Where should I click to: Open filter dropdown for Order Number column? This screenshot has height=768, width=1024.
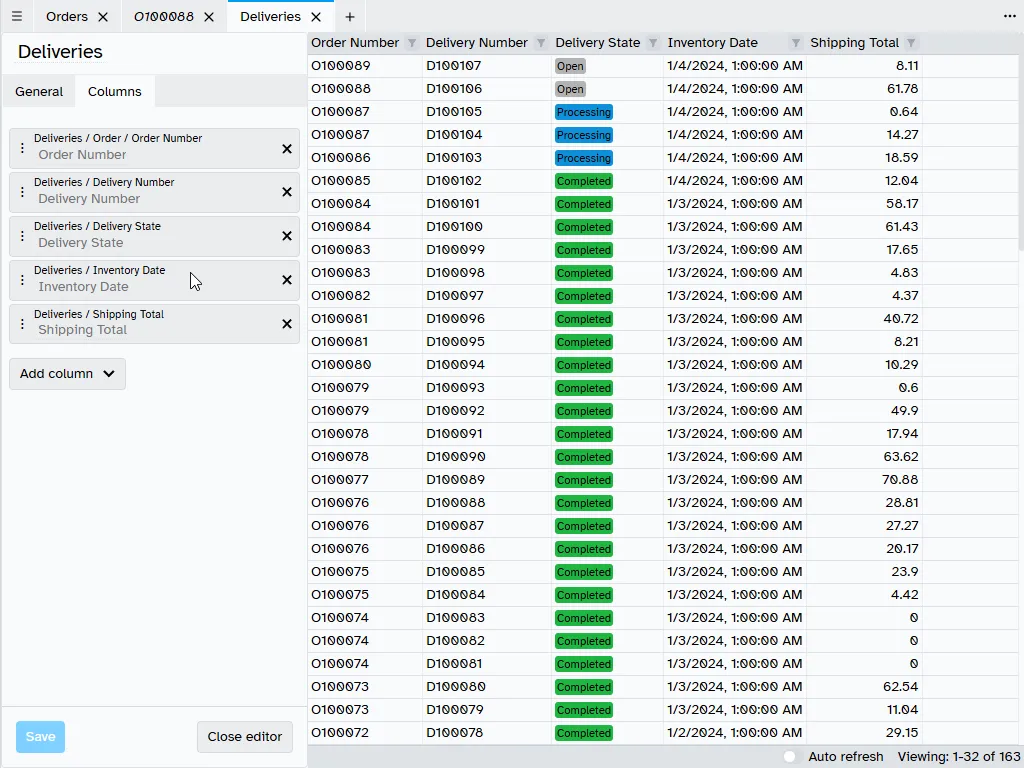pos(412,43)
